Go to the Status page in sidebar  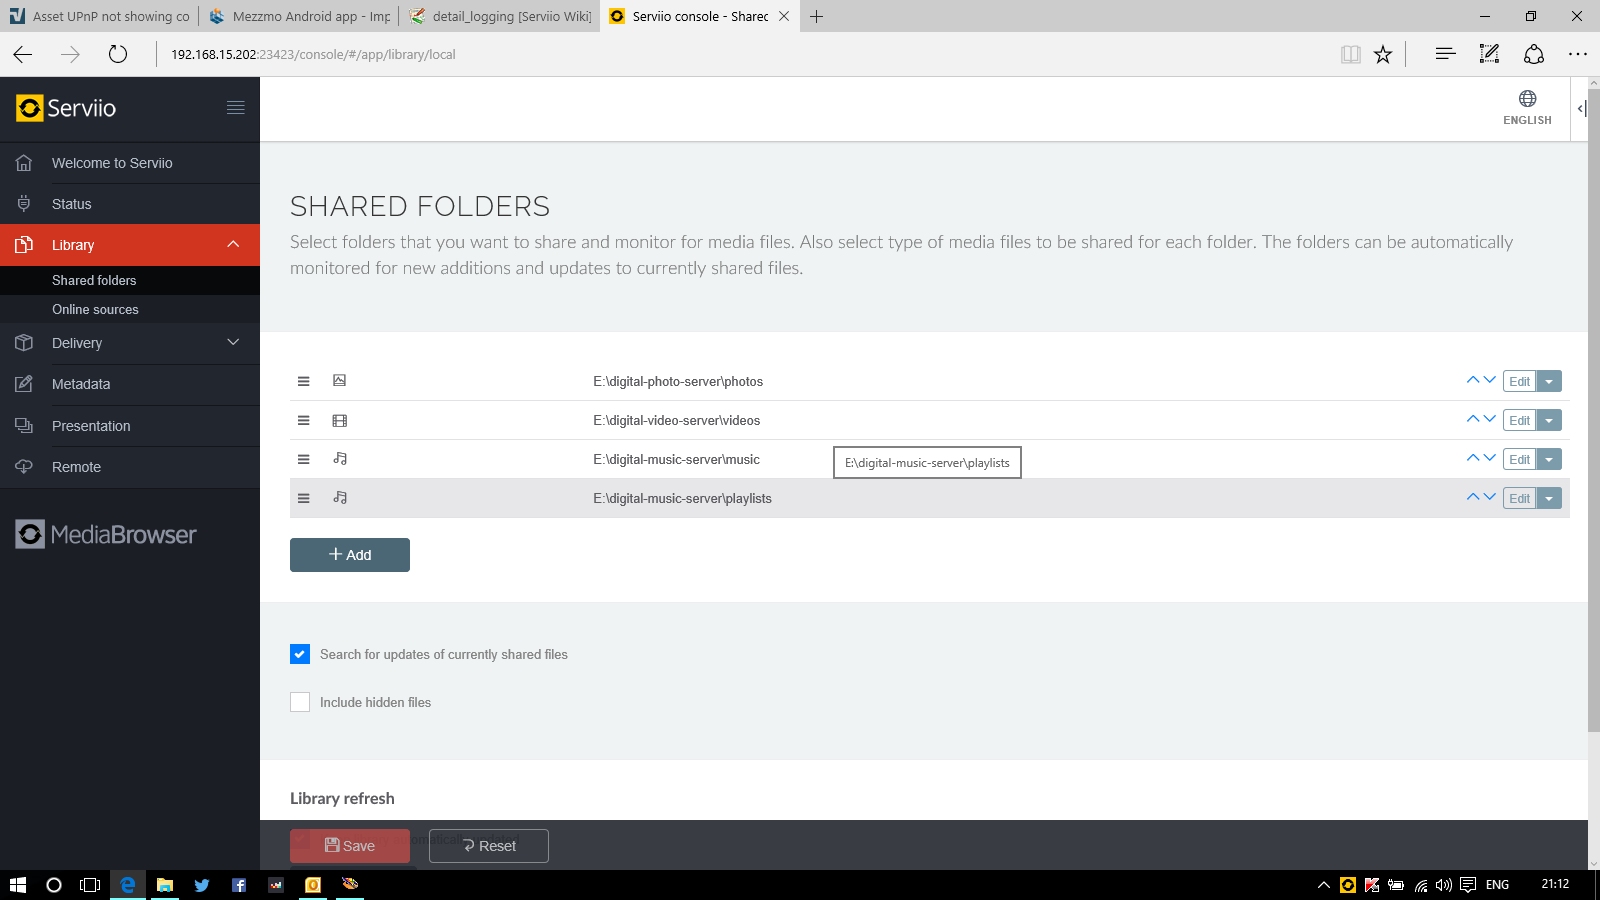[71, 204]
